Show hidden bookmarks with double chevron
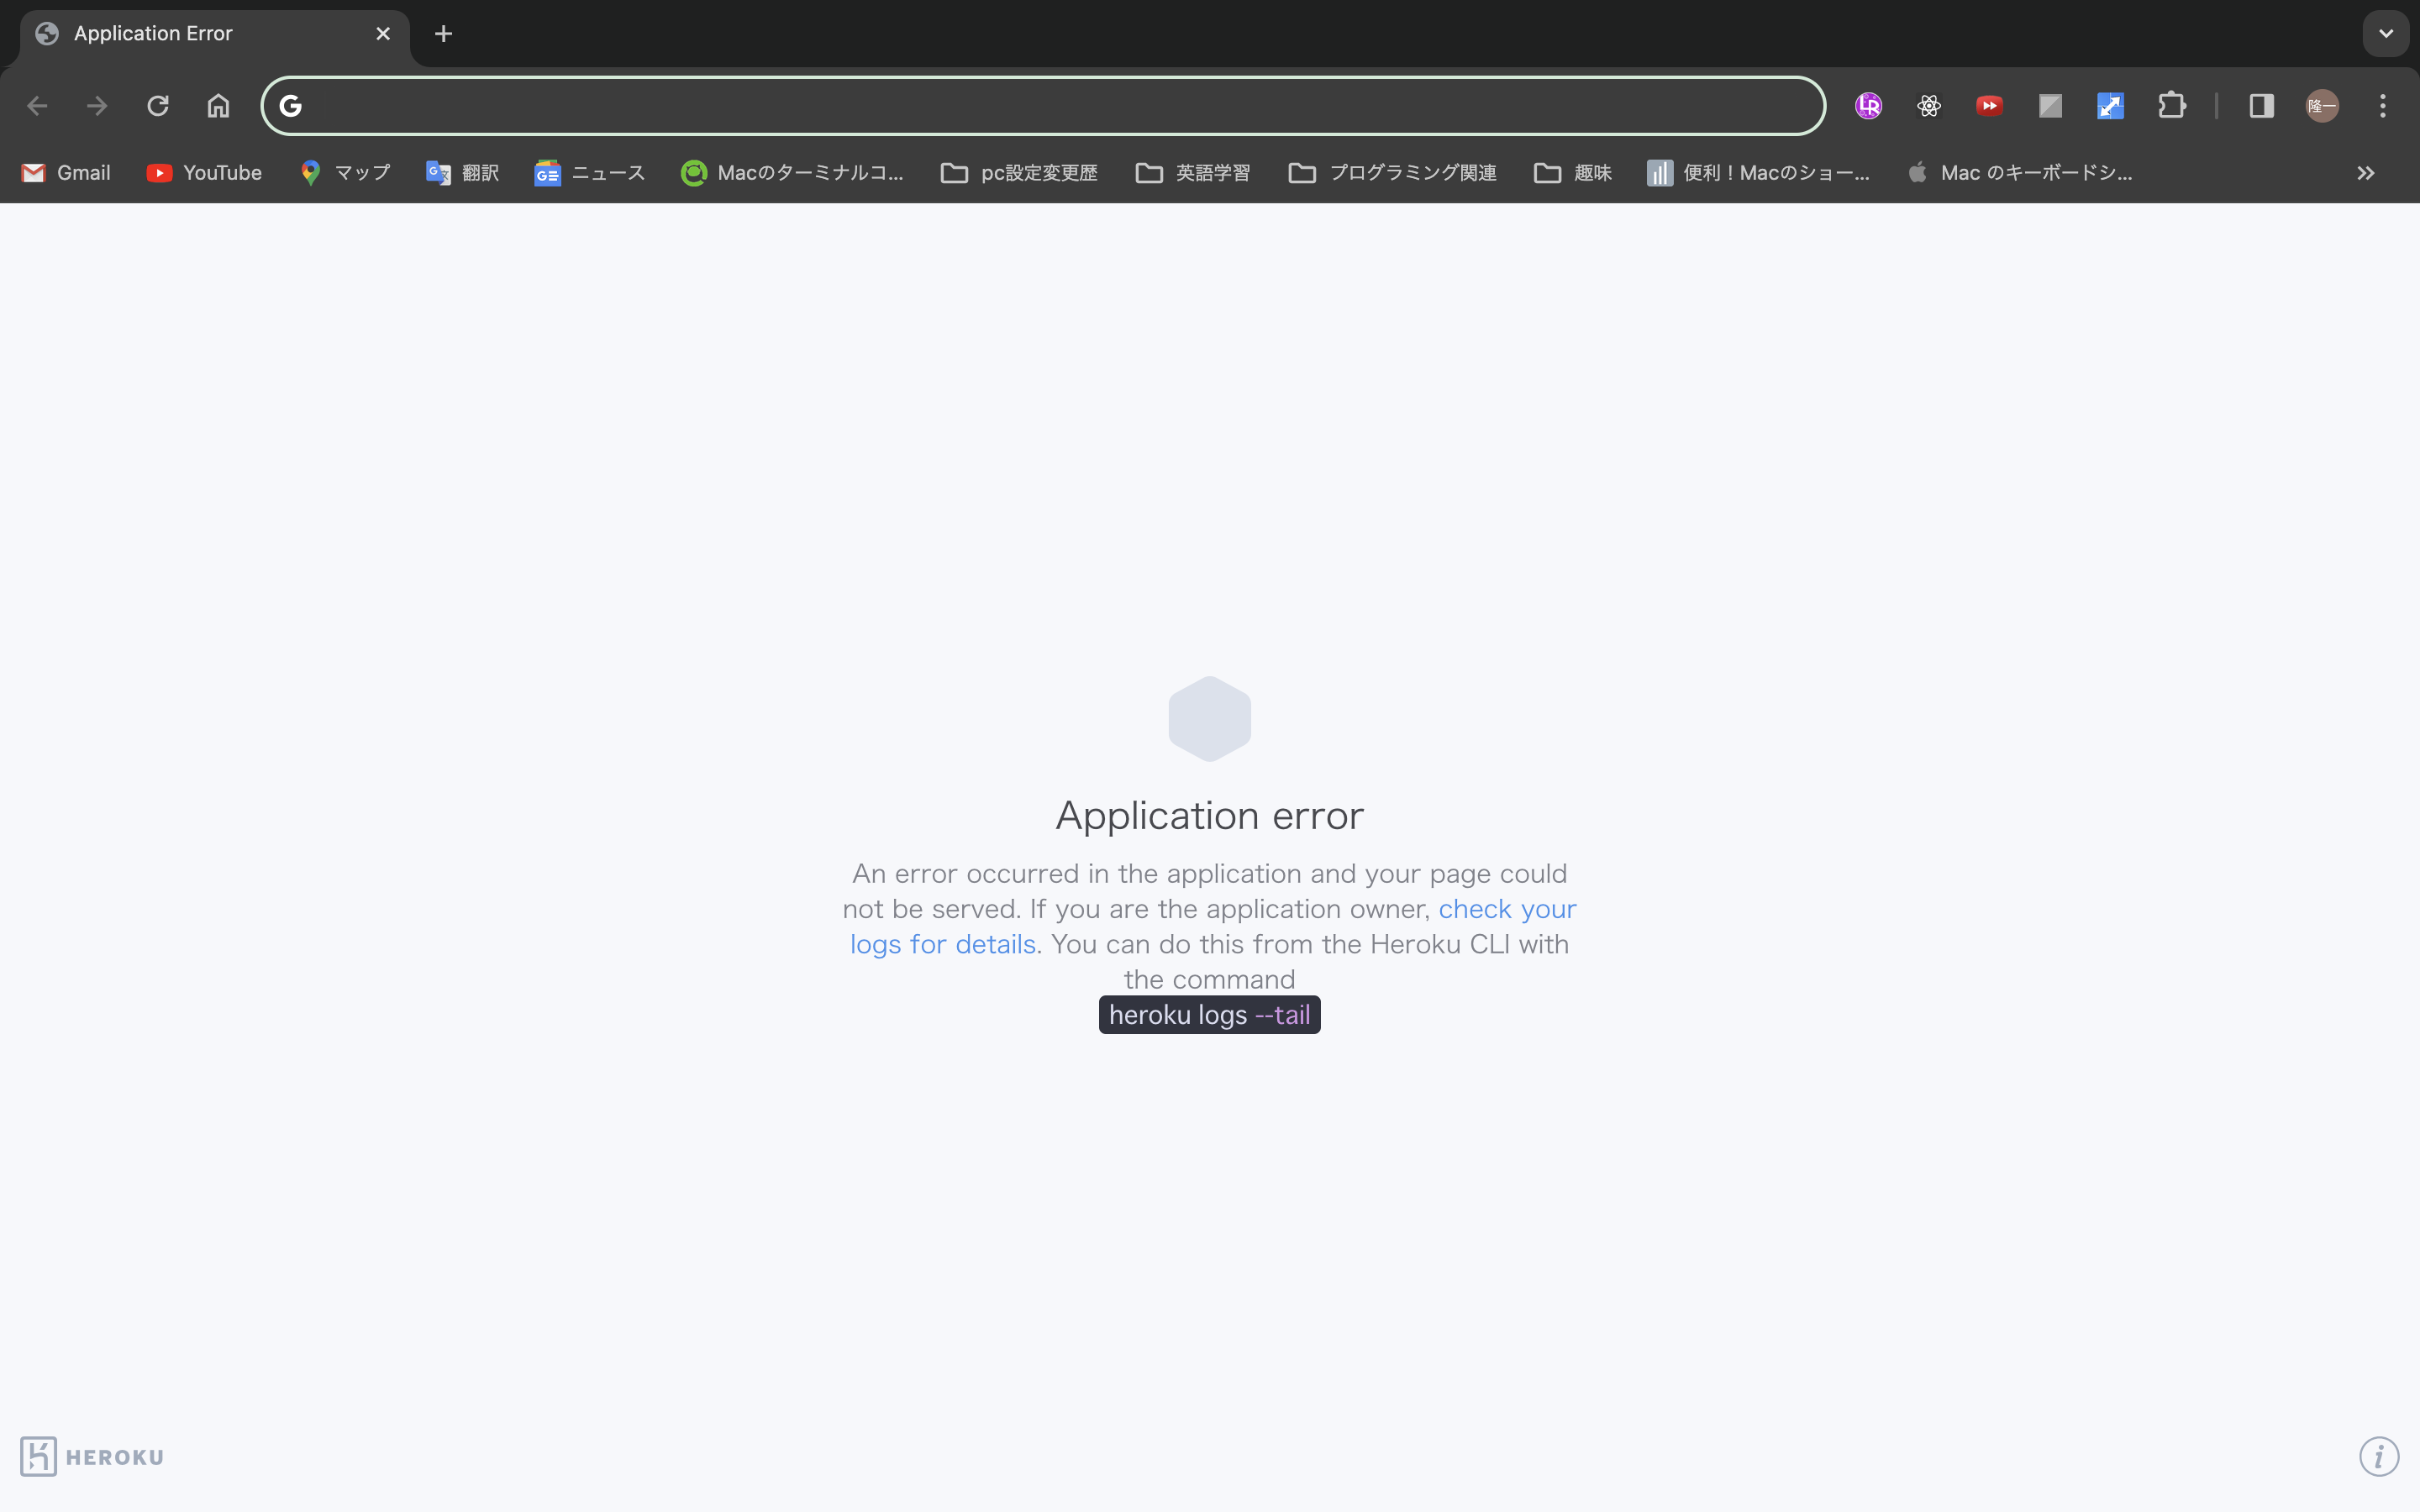 click(x=2365, y=173)
